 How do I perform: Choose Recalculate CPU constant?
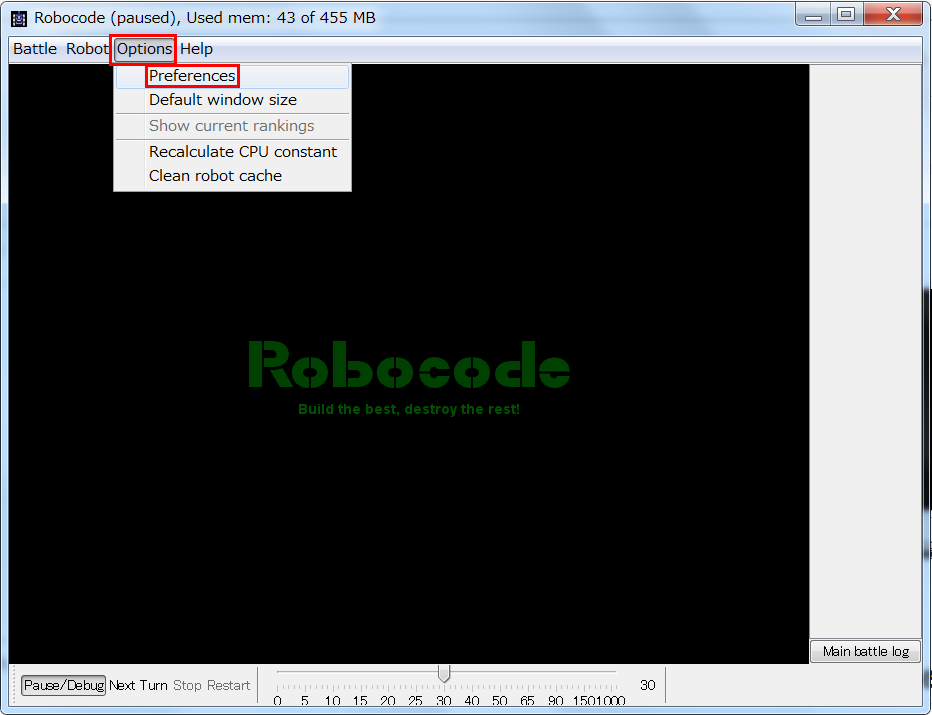(242, 151)
